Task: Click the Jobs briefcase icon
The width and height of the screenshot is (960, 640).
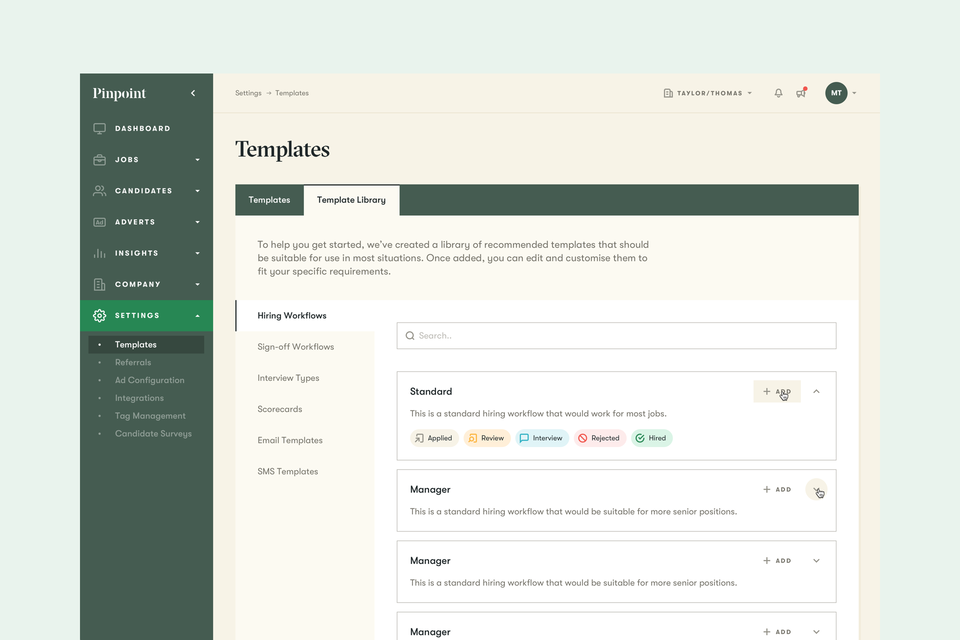Action: pos(99,160)
